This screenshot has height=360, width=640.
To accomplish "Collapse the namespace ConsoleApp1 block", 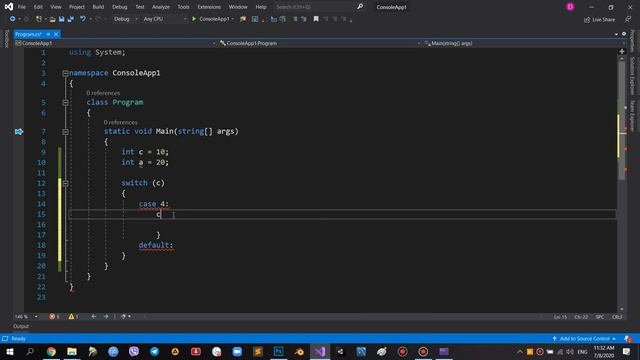I will (x=65, y=73).
